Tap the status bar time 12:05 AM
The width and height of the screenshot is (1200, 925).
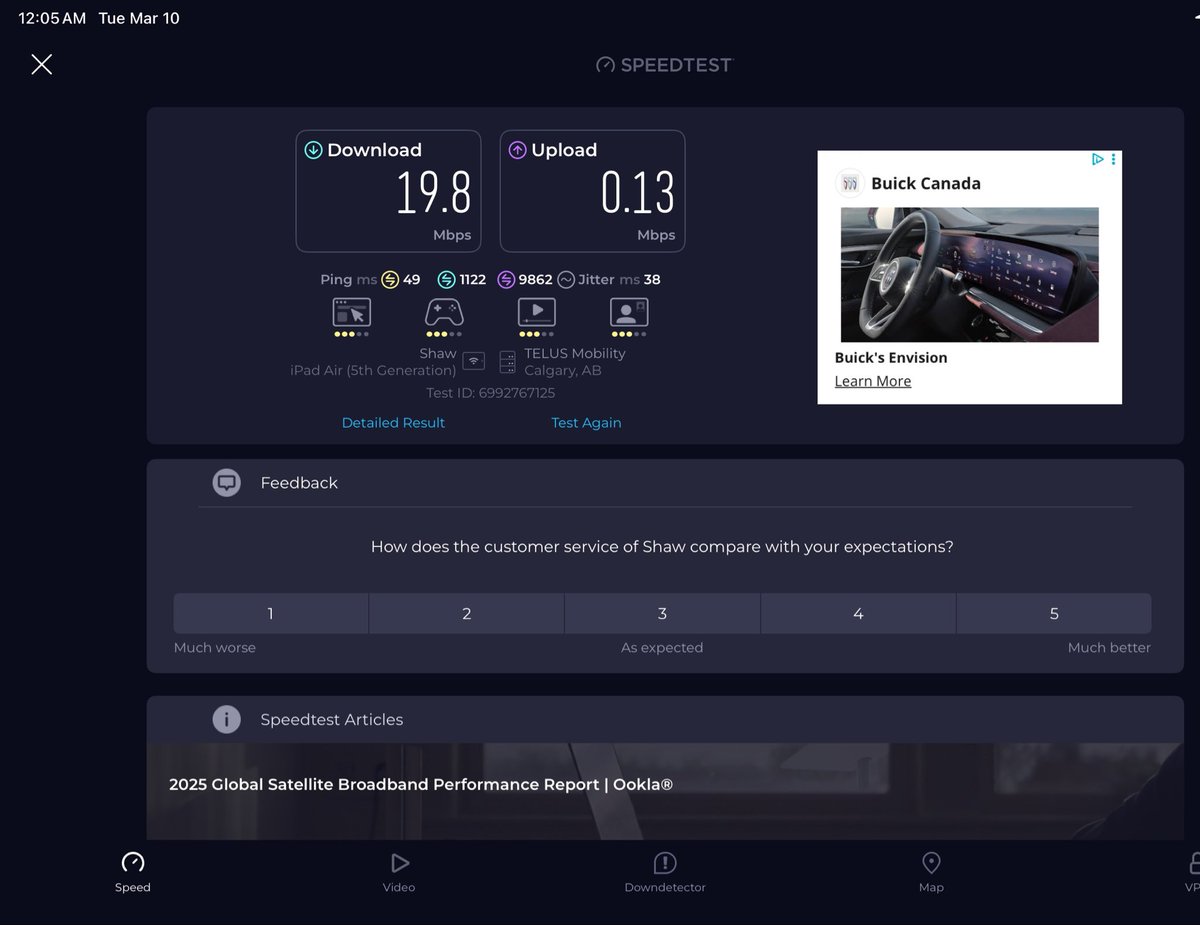click(x=52, y=18)
